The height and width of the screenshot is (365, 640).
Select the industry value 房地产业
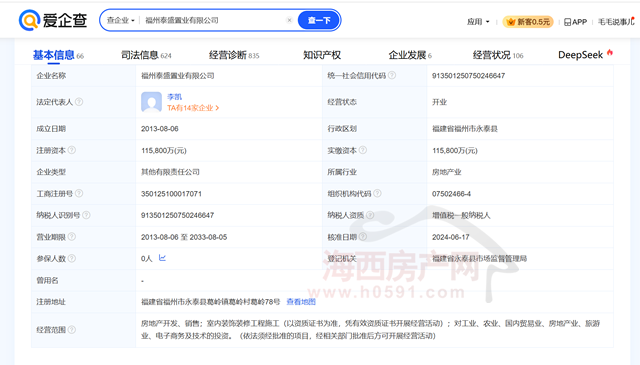point(447,172)
